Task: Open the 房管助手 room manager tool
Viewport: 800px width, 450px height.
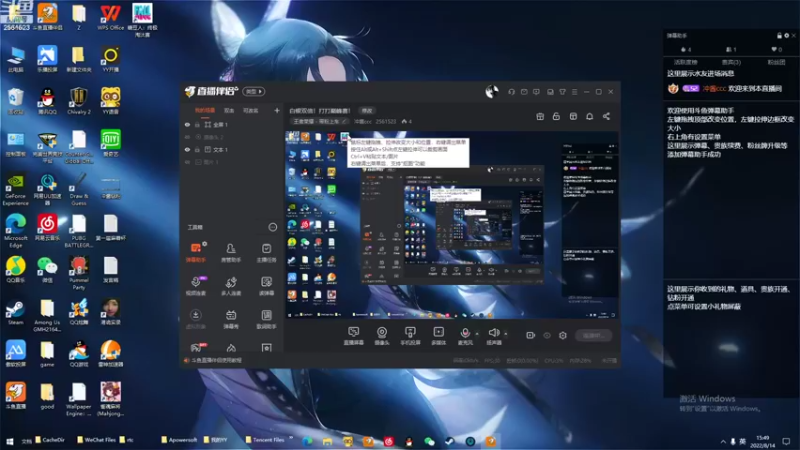Action: click(231, 252)
